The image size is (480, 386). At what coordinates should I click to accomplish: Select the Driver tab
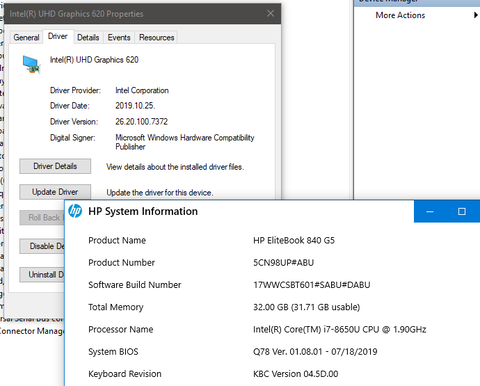(58, 36)
